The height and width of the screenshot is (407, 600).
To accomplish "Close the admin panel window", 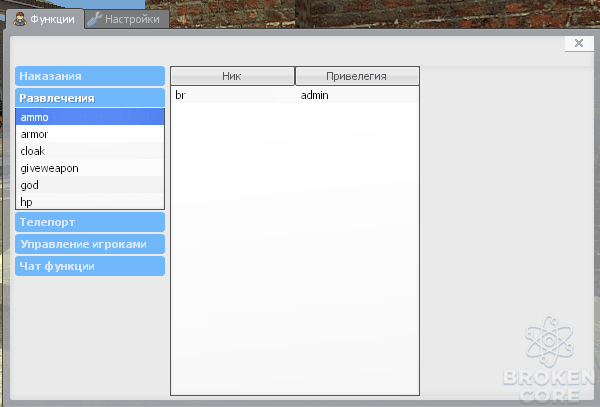I will tap(579, 43).
